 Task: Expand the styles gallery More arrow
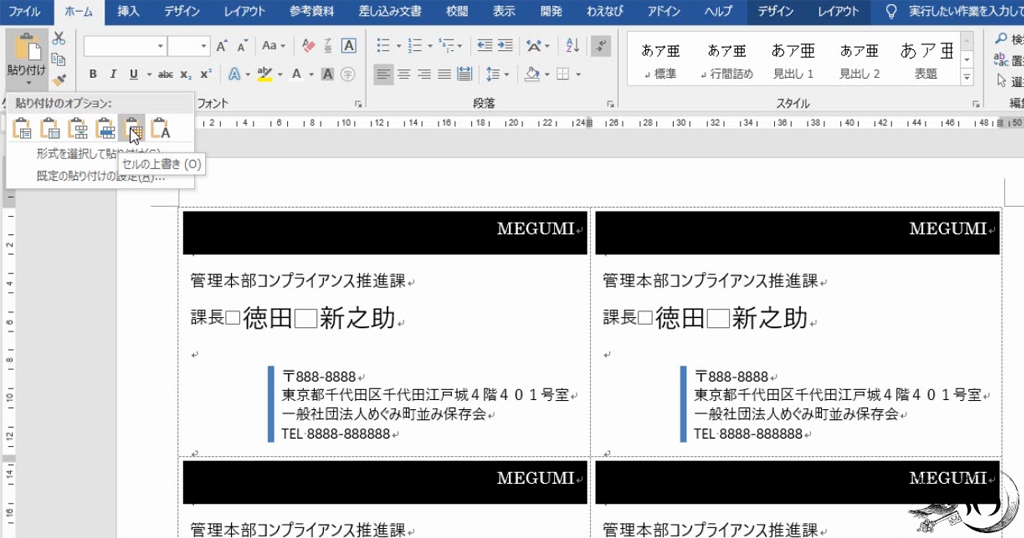click(x=967, y=78)
